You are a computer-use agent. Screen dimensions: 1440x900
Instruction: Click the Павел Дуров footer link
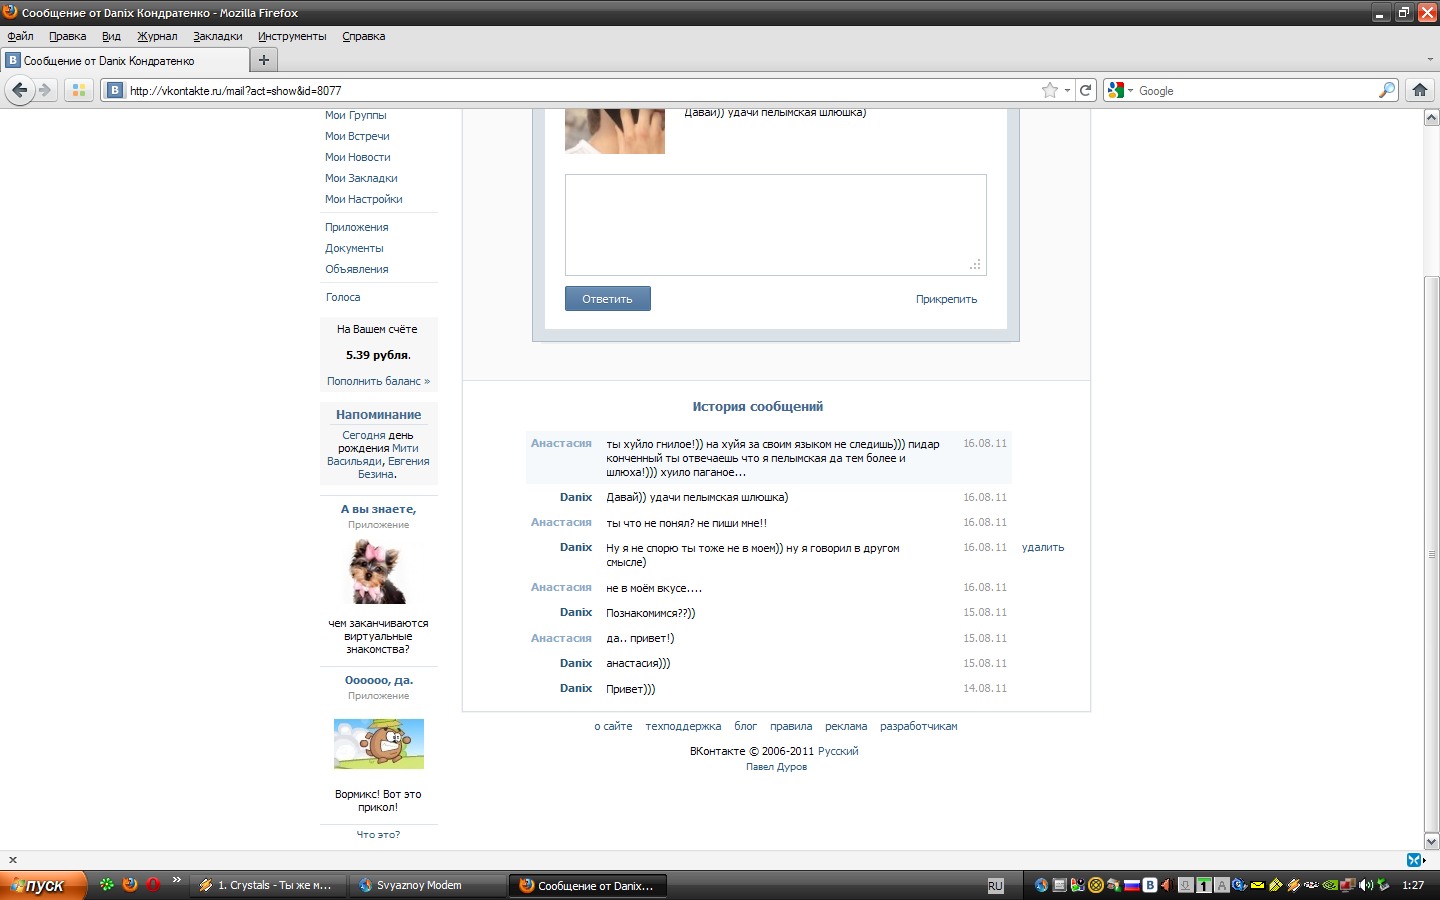(776, 767)
